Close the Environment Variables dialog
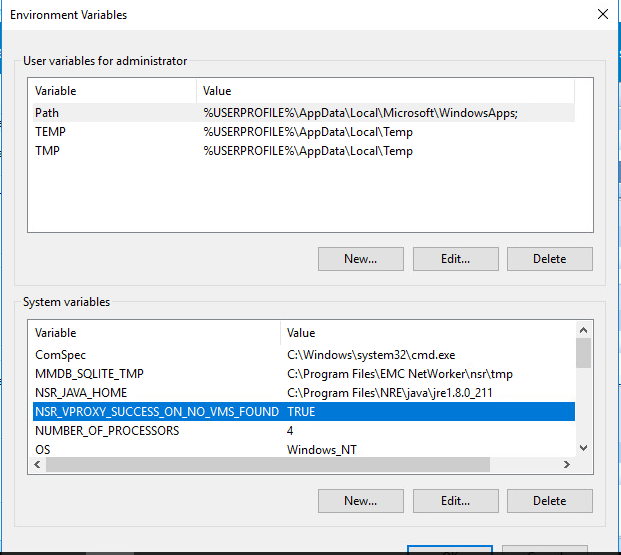 [x=602, y=15]
